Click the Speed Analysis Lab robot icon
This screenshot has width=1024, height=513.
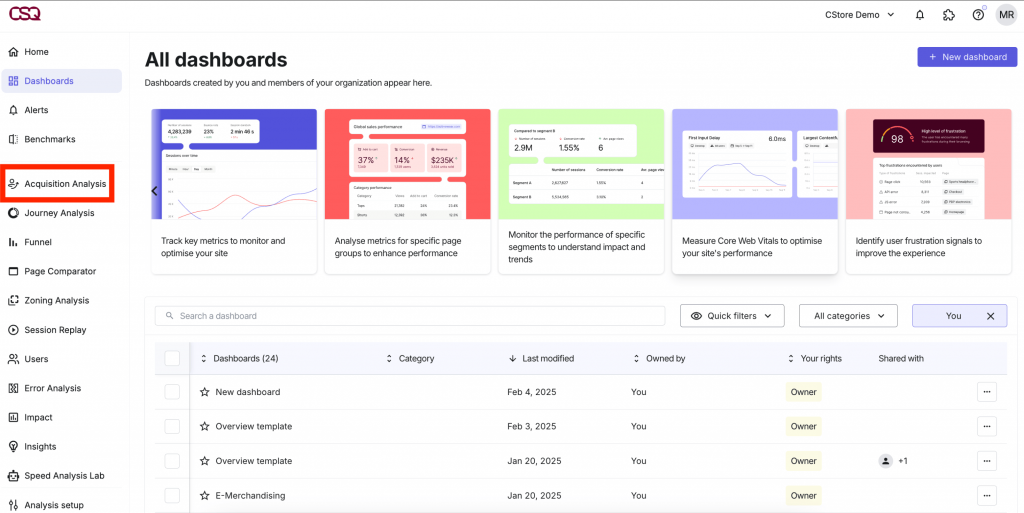click(13, 476)
